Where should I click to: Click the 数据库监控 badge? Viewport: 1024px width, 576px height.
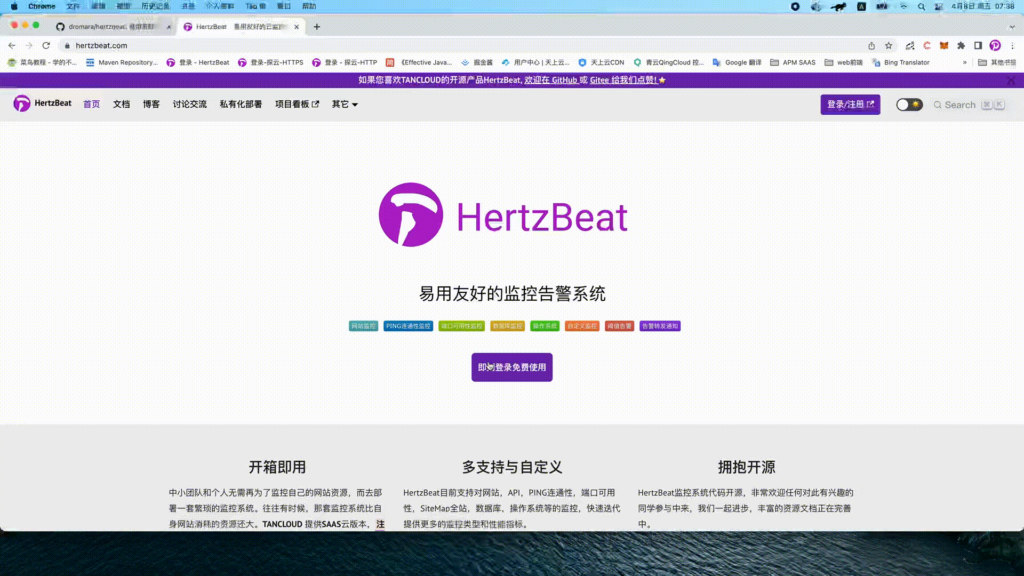[507, 326]
